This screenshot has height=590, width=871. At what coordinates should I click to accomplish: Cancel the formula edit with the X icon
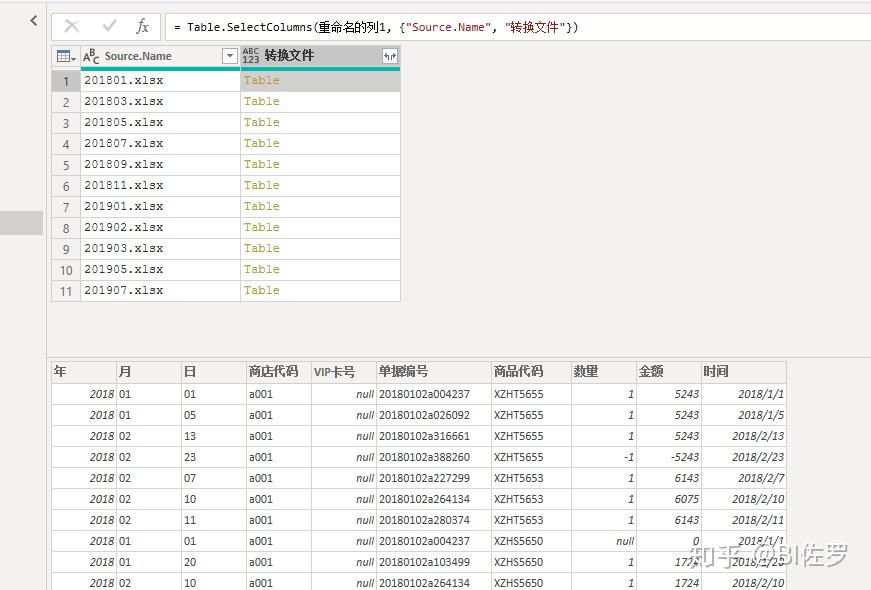click(x=72, y=27)
